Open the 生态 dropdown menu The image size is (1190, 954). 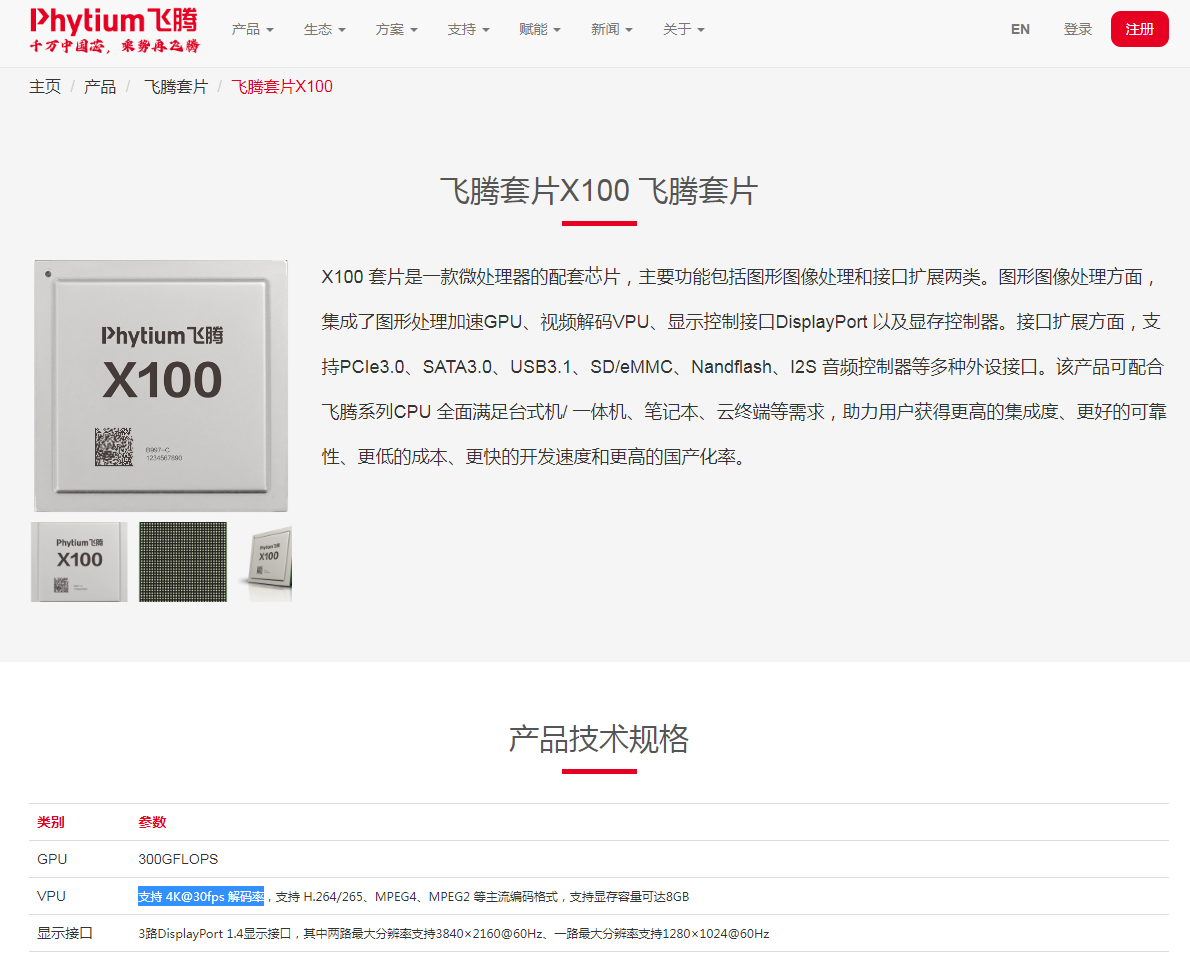click(324, 29)
